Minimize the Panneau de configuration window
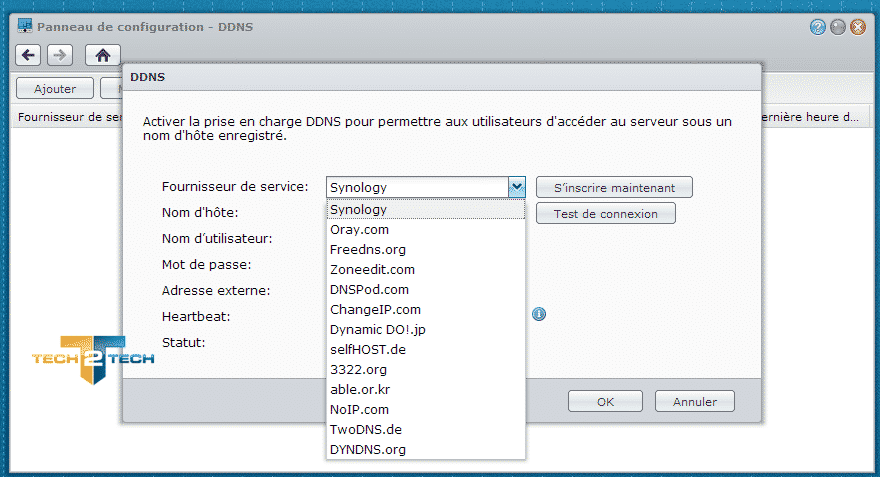880x477 pixels. pyautogui.click(x=838, y=27)
